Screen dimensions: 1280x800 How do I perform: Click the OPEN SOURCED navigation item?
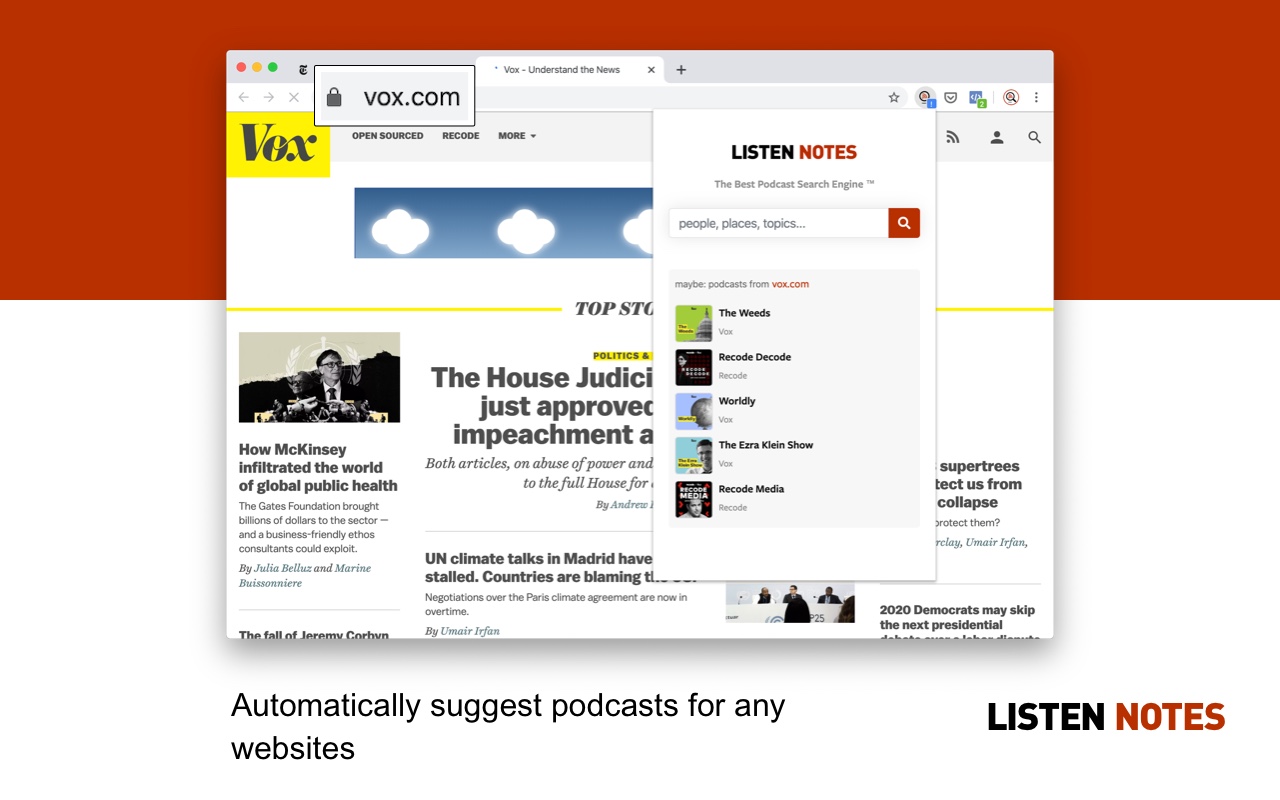388,135
